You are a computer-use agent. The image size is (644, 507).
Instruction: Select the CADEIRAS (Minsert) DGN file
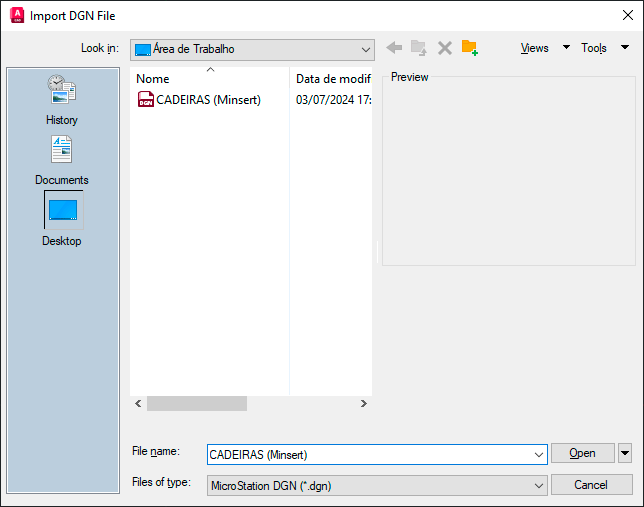pos(207,100)
